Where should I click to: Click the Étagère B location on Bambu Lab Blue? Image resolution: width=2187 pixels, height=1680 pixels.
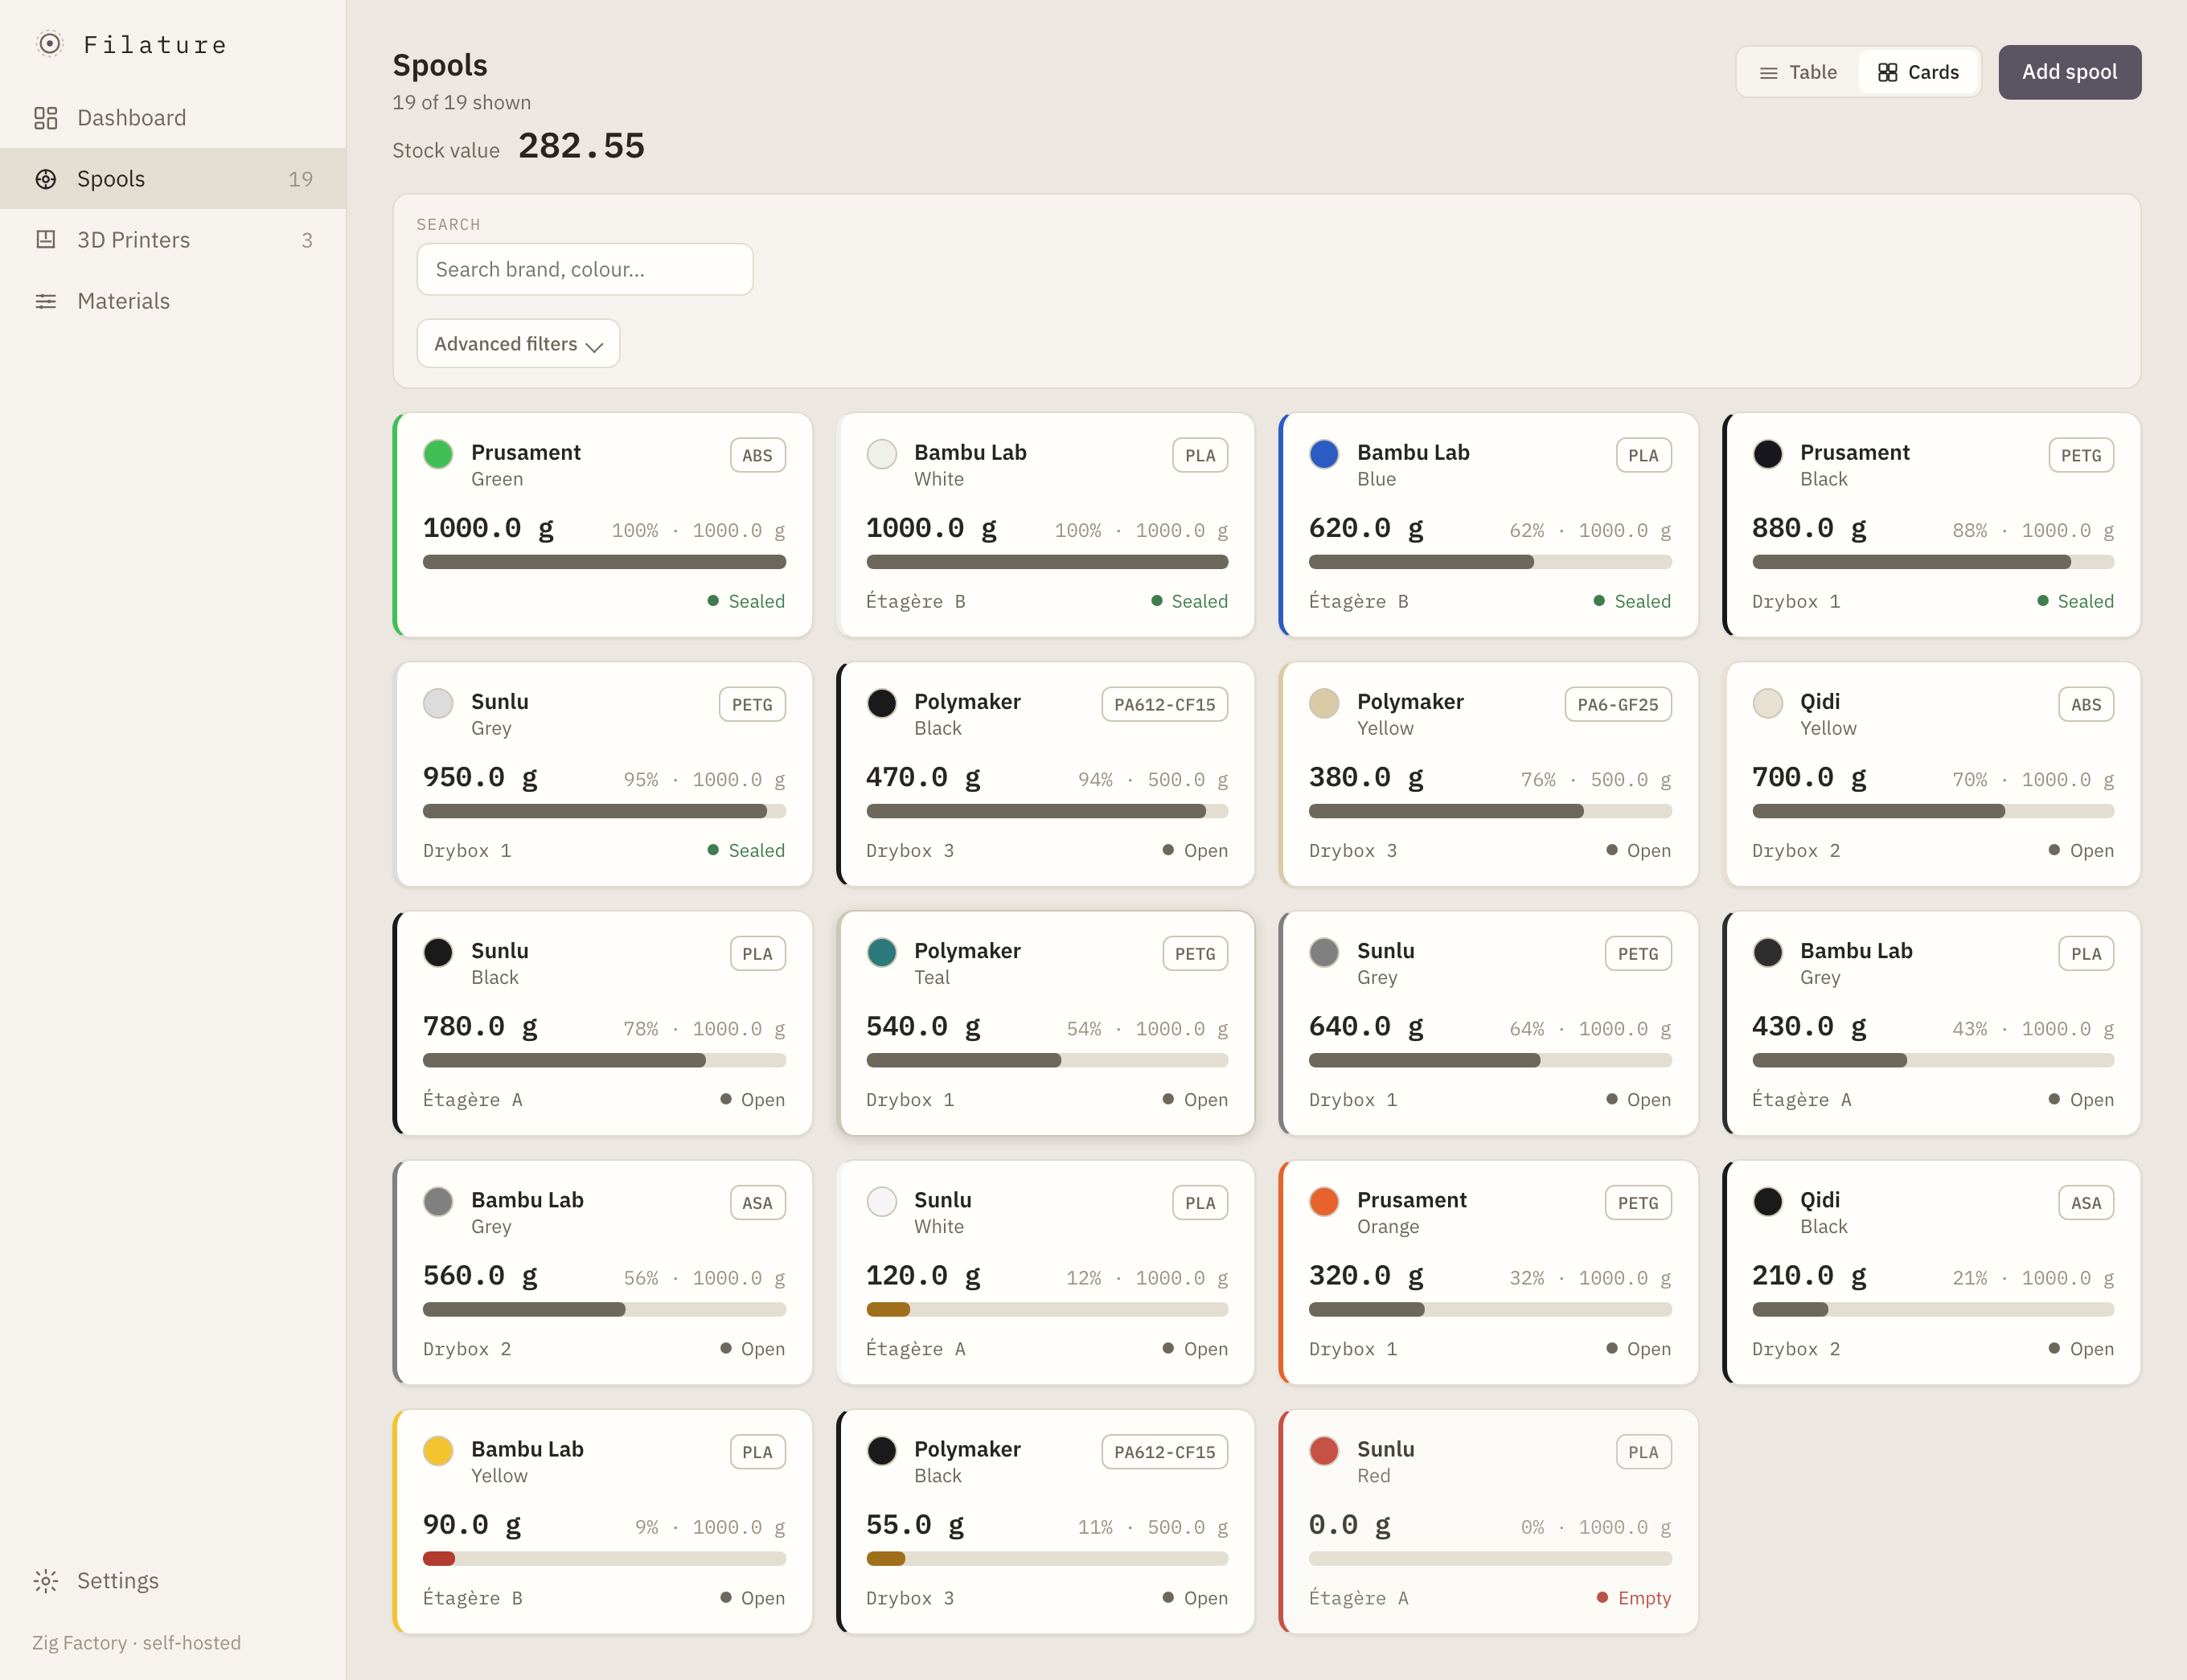pos(1359,601)
